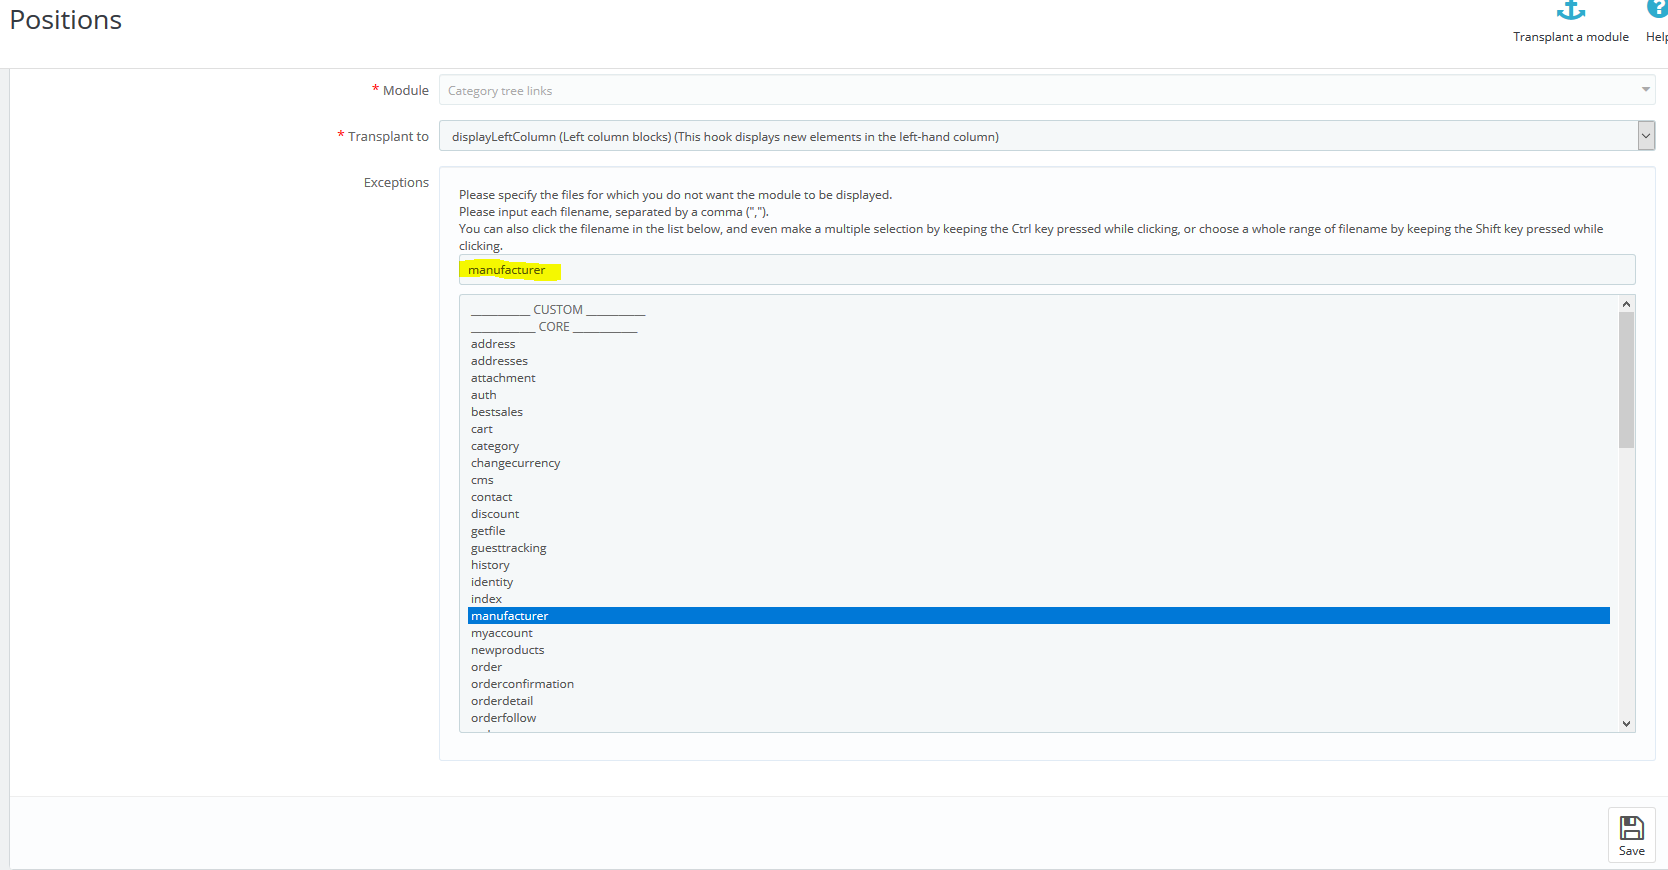Select 'orderdetail' in the exceptions list
Viewport: 1668px width, 870px height.
click(1039, 701)
